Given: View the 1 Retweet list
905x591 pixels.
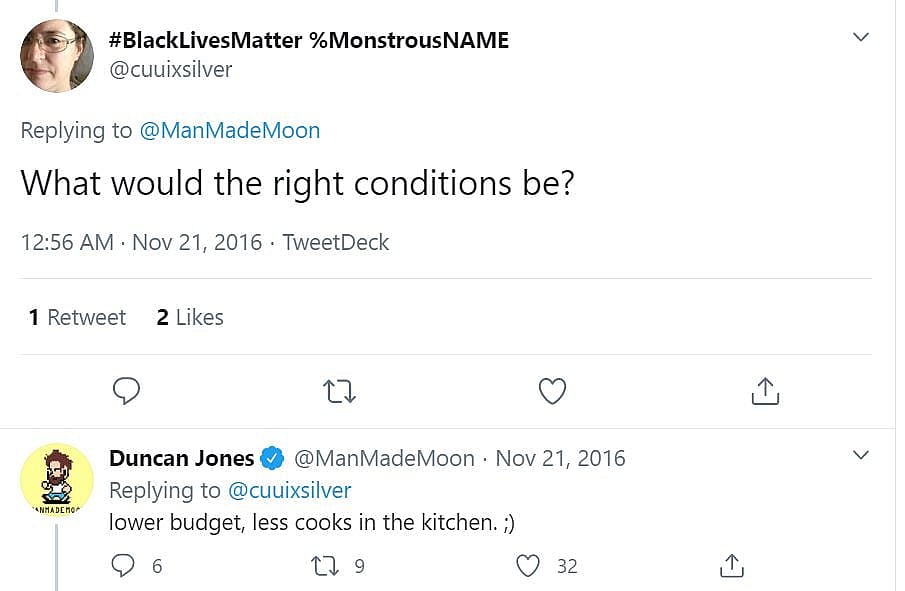Looking at the screenshot, I should coord(78,317).
